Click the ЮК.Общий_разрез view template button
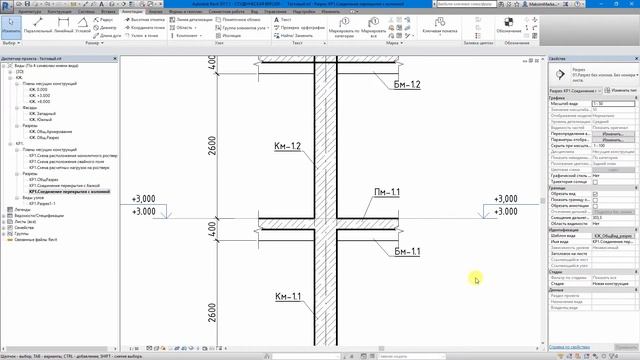The image size is (640, 360). pos(613,236)
